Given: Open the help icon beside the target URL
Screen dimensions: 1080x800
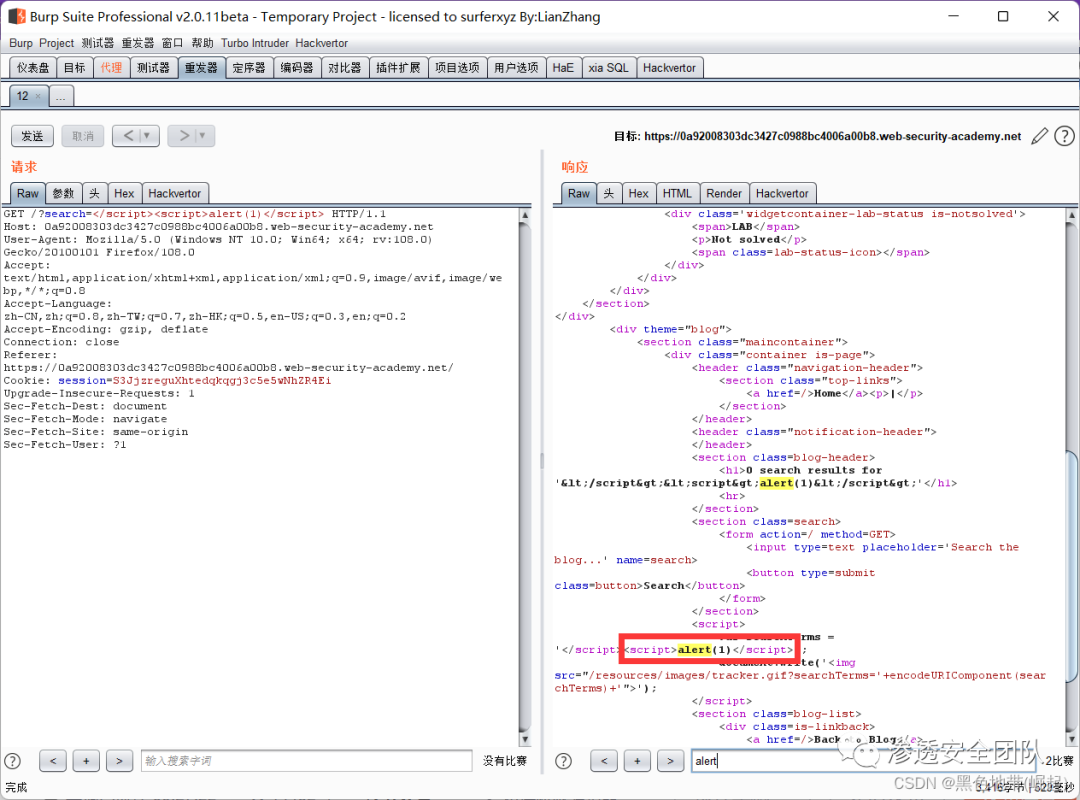Looking at the screenshot, I should click(1064, 136).
